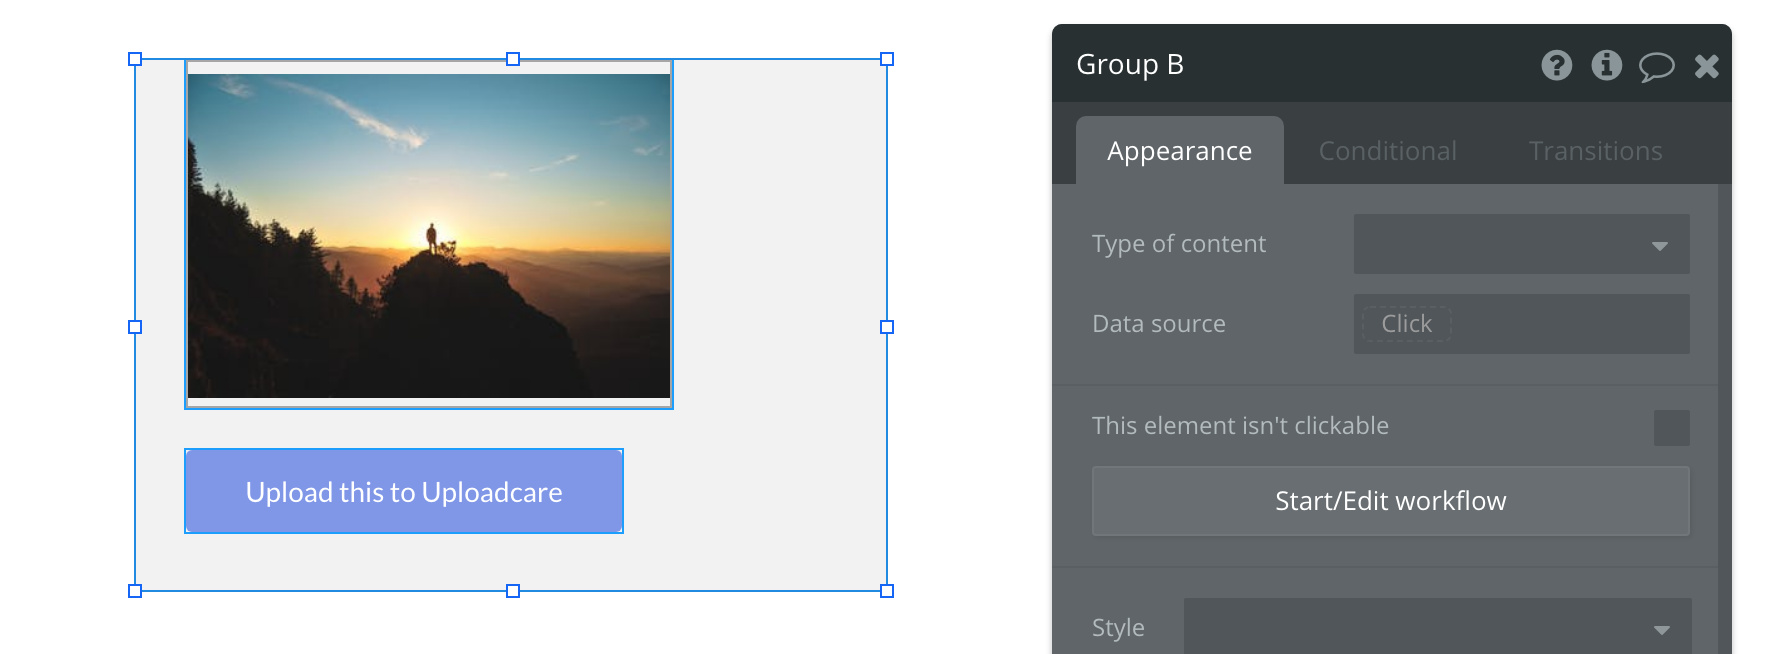Click the "Type of content" label
Image resolution: width=1782 pixels, height=654 pixels.
click(1179, 244)
